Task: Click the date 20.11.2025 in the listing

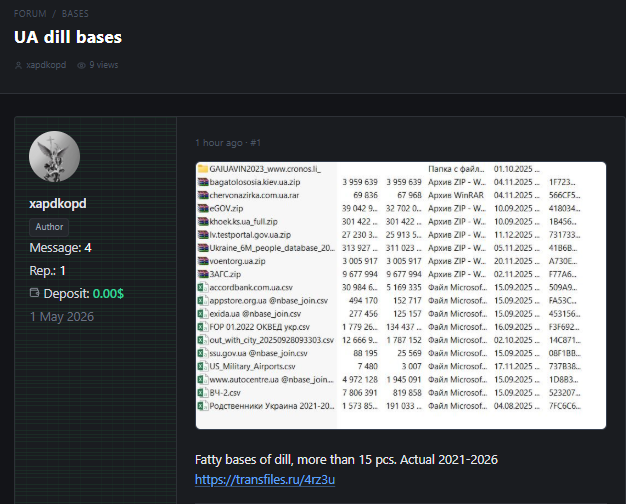Action: coord(516,261)
